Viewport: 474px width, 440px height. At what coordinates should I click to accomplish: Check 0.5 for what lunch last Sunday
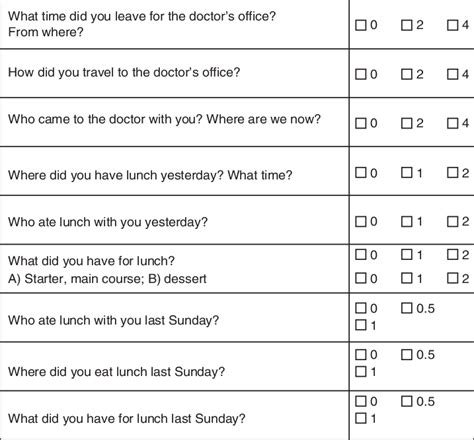pos(407,401)
